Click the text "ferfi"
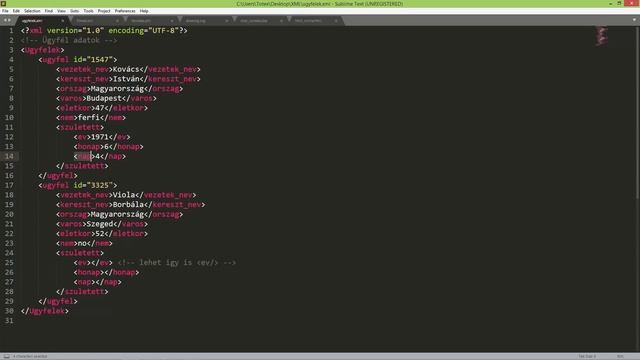Viewport: 640px width, 360px height. (x=89, y=118)
